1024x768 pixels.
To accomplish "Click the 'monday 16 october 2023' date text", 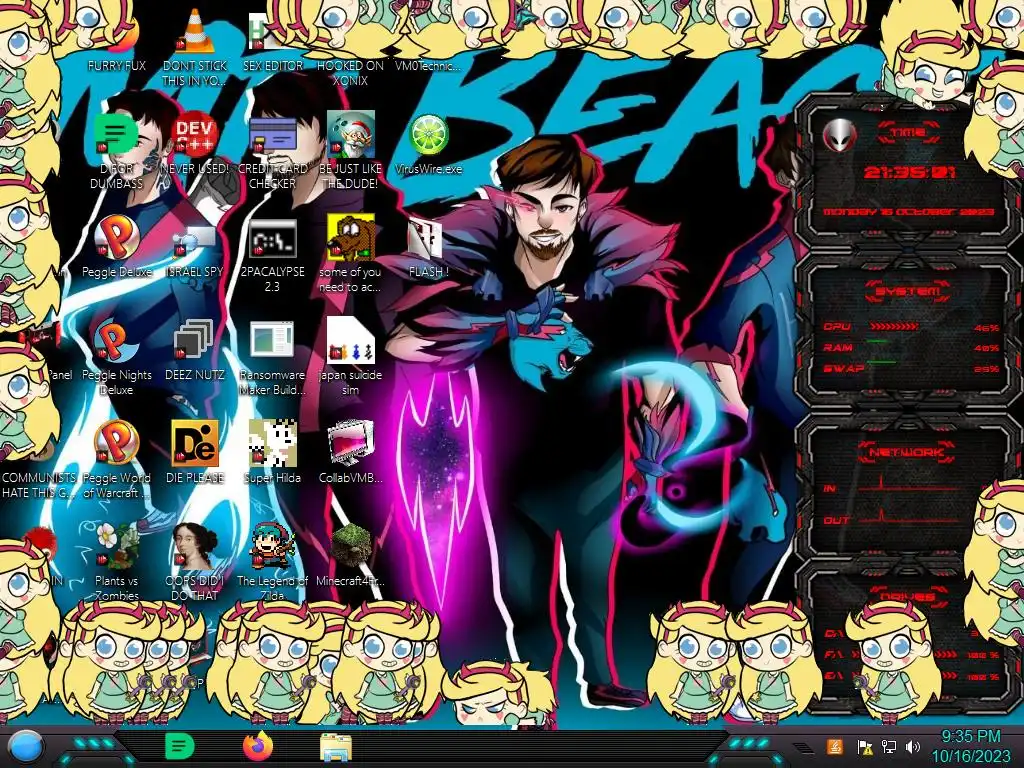I will coord(908,212).
